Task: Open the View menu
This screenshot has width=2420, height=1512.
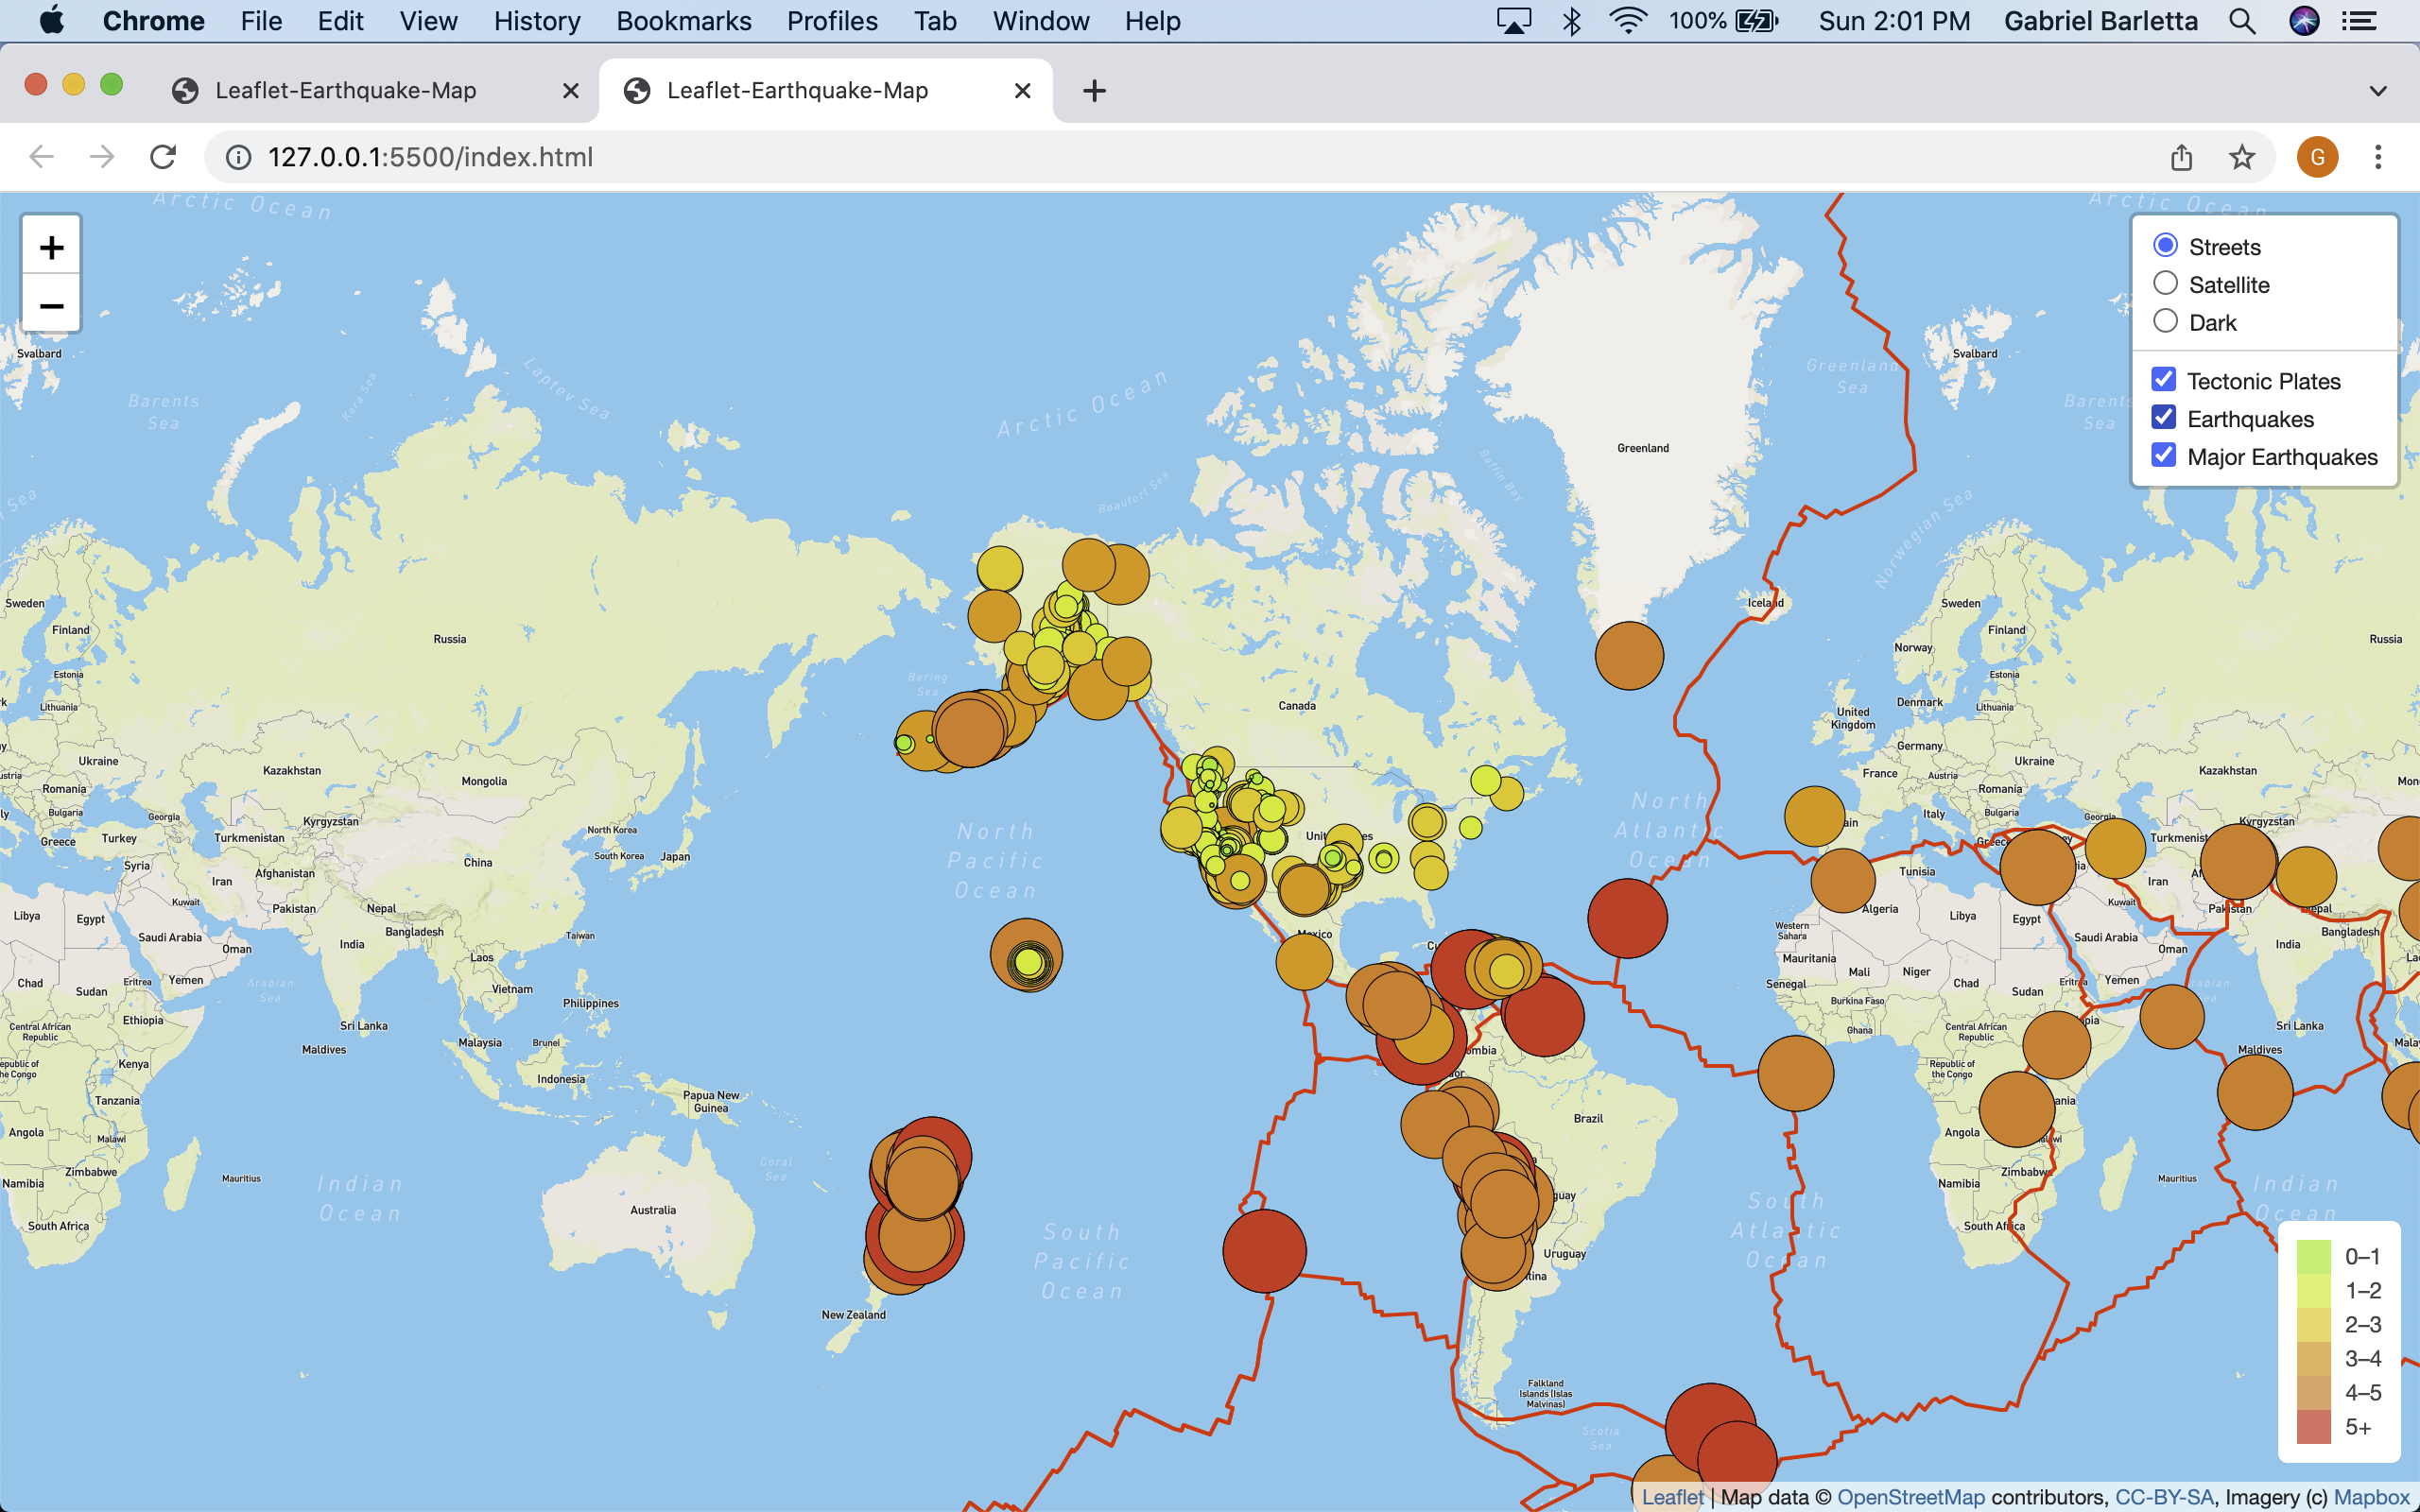Action: (x=428, y=21)
